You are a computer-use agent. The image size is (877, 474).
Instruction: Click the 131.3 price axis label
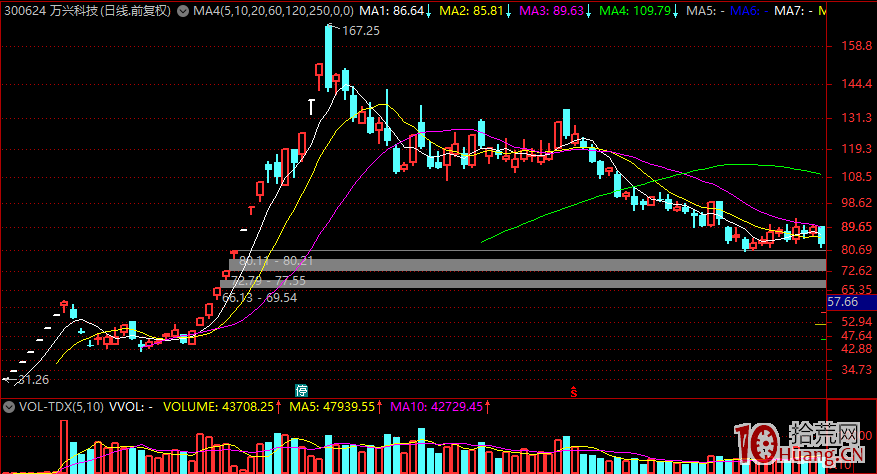coord(856,118)
